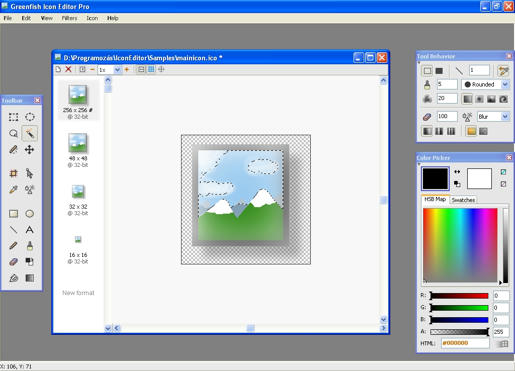Click the antialiasing toggle in Tool Behavior corner
This screenshot has width=515, height=371.
pyautogui.click(x=503, y=71)
